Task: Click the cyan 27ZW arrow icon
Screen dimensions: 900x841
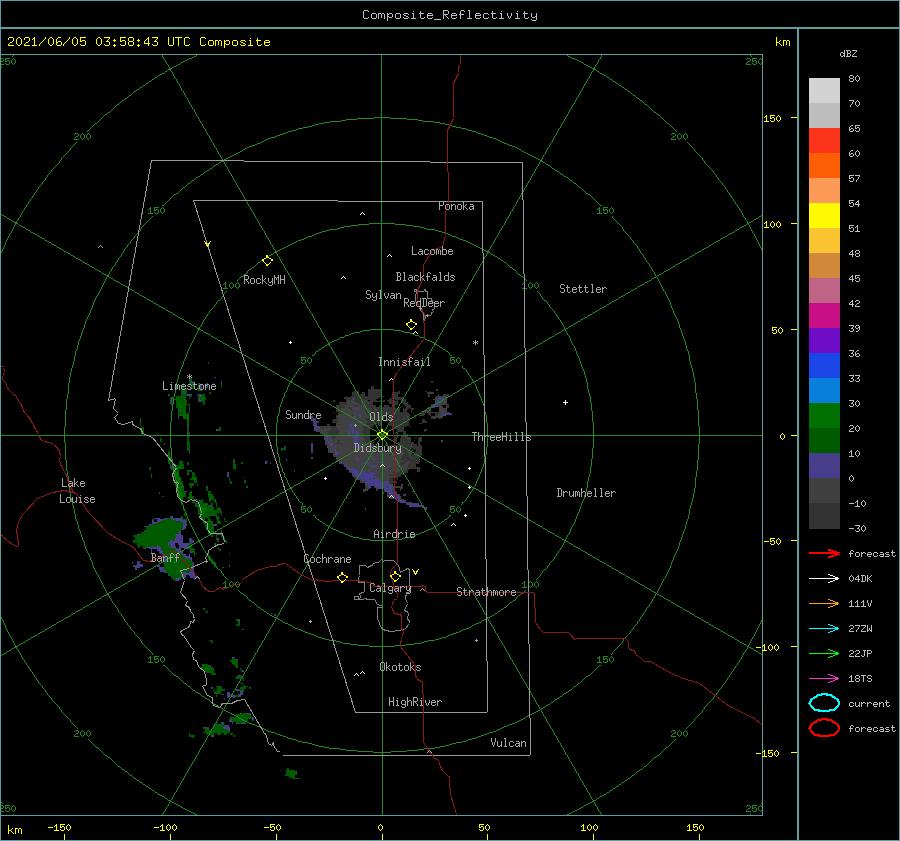Action: [x=824, y=629]
